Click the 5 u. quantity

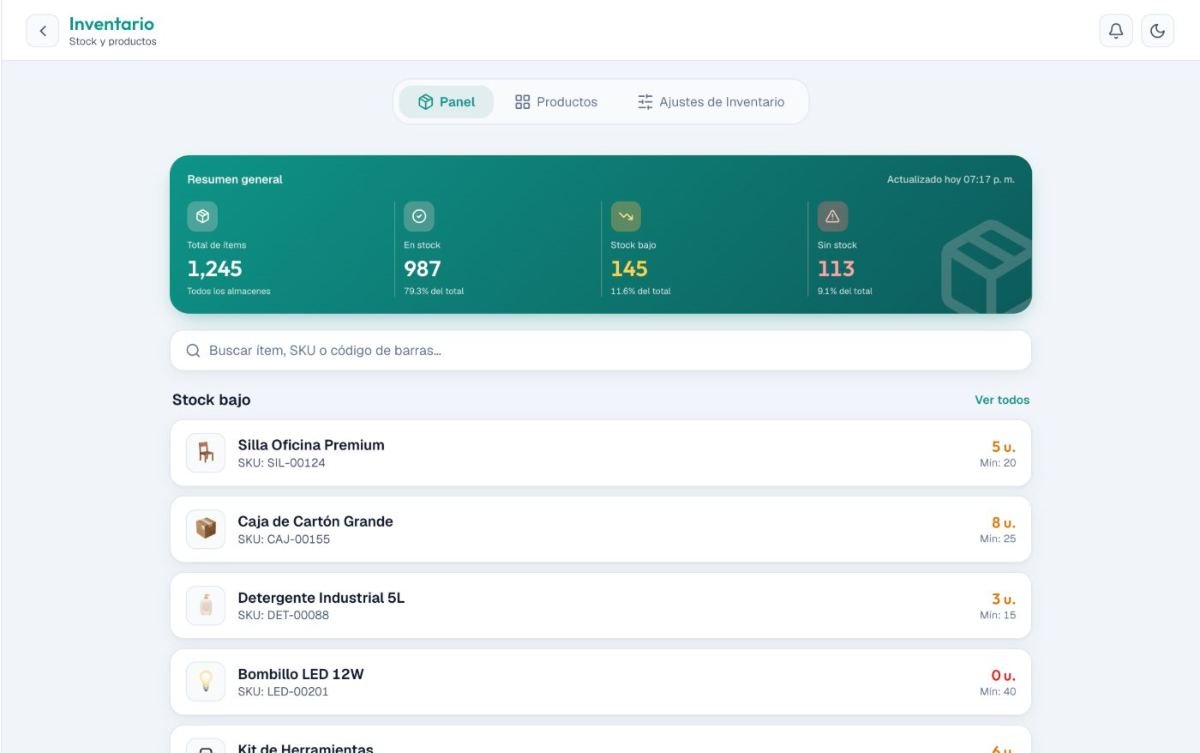tap(1003, 447)
